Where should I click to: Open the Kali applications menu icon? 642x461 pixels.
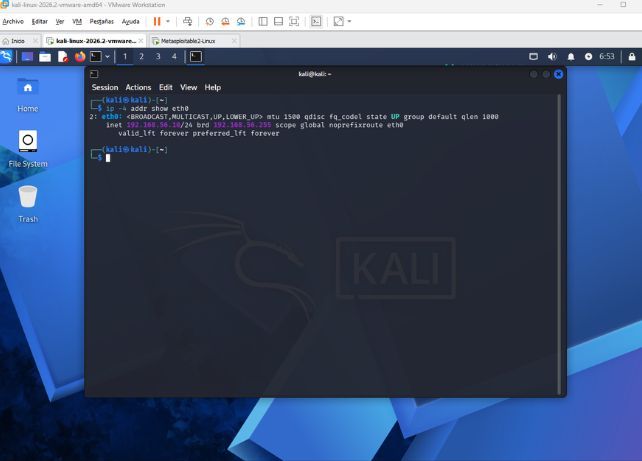[7, 56]
